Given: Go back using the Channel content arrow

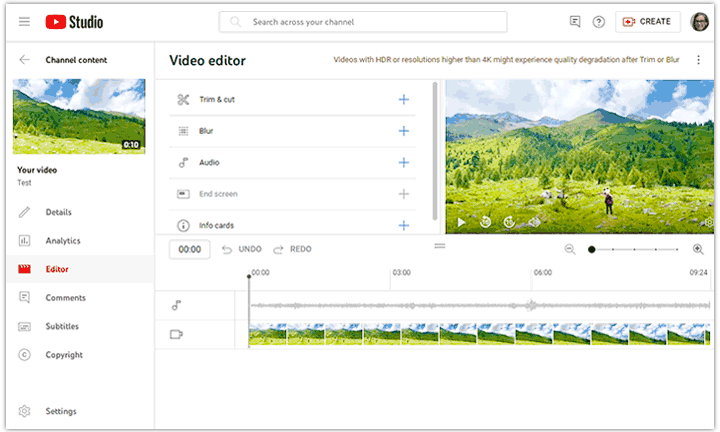Looking at the screenshot, I should 24,60.
